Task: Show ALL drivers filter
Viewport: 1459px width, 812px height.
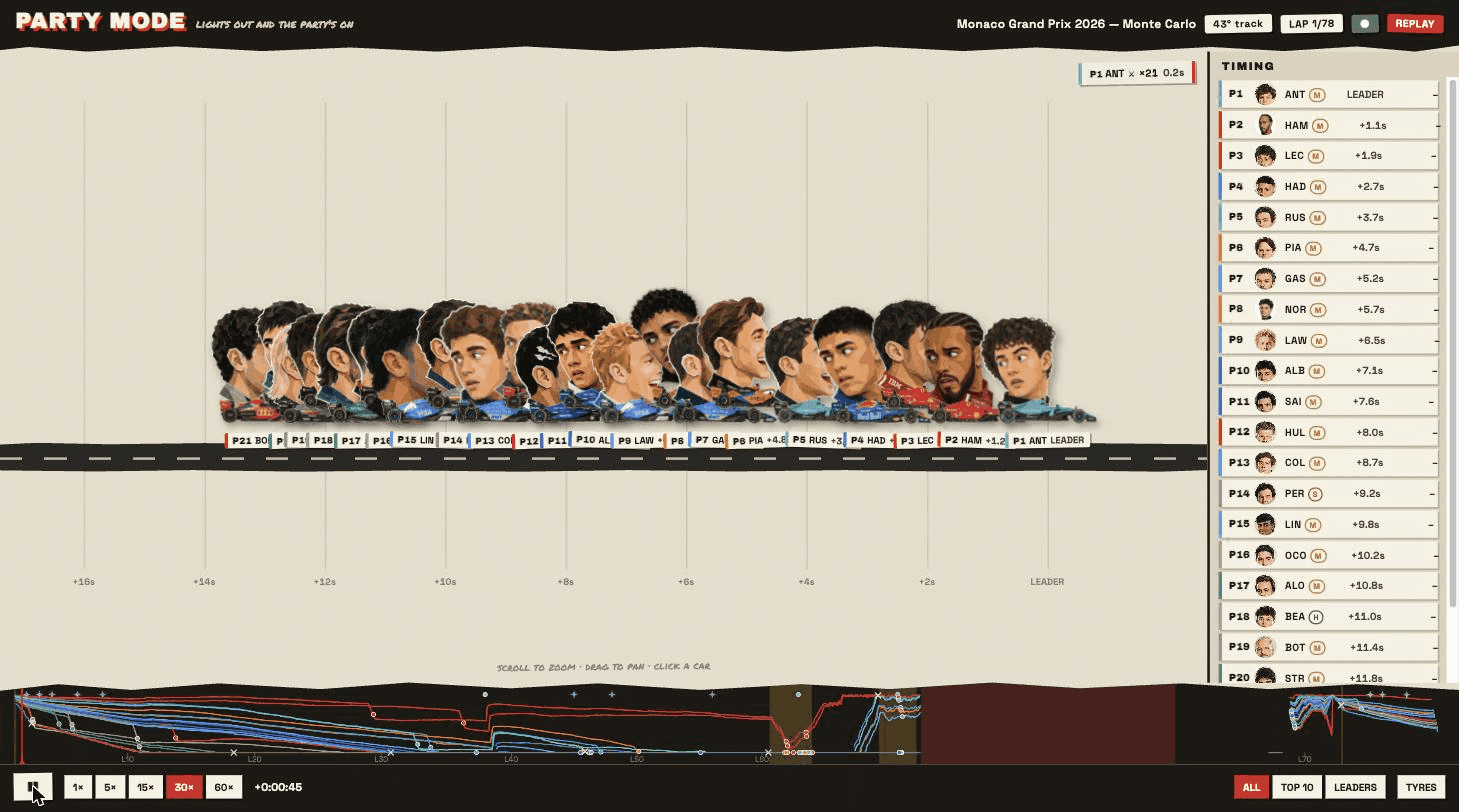Action: tap(1251, 787)
